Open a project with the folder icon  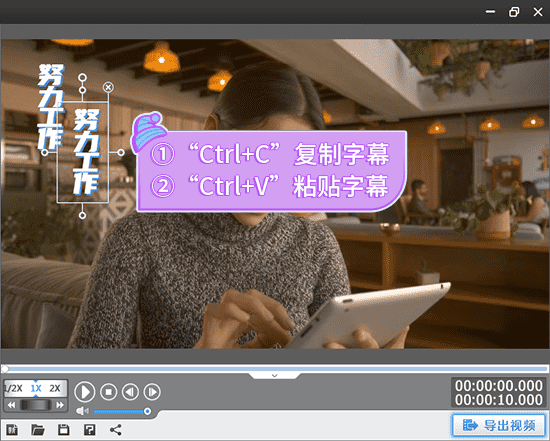pyautogui.click(x=38, y=430)
